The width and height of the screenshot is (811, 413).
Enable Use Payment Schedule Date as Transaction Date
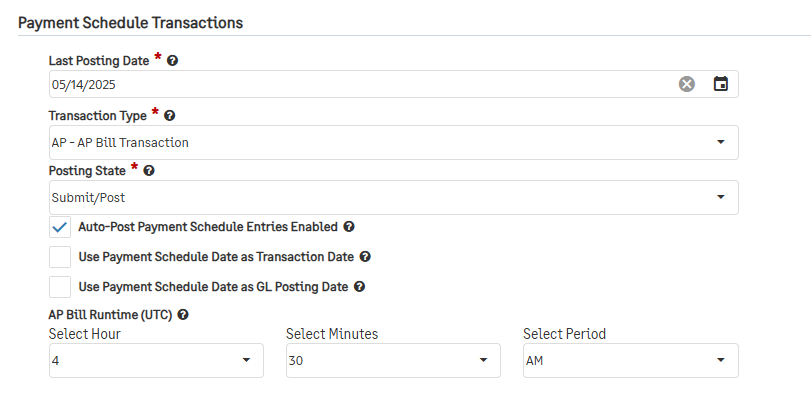60,257
